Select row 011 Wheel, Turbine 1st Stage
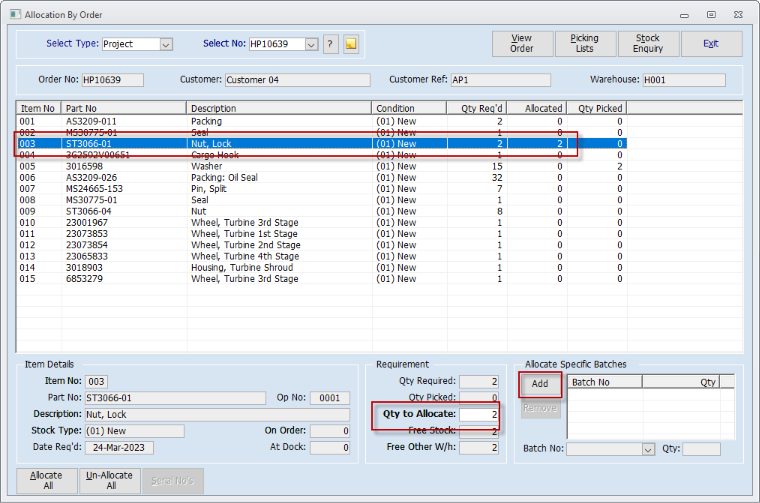 click(322, 234)
